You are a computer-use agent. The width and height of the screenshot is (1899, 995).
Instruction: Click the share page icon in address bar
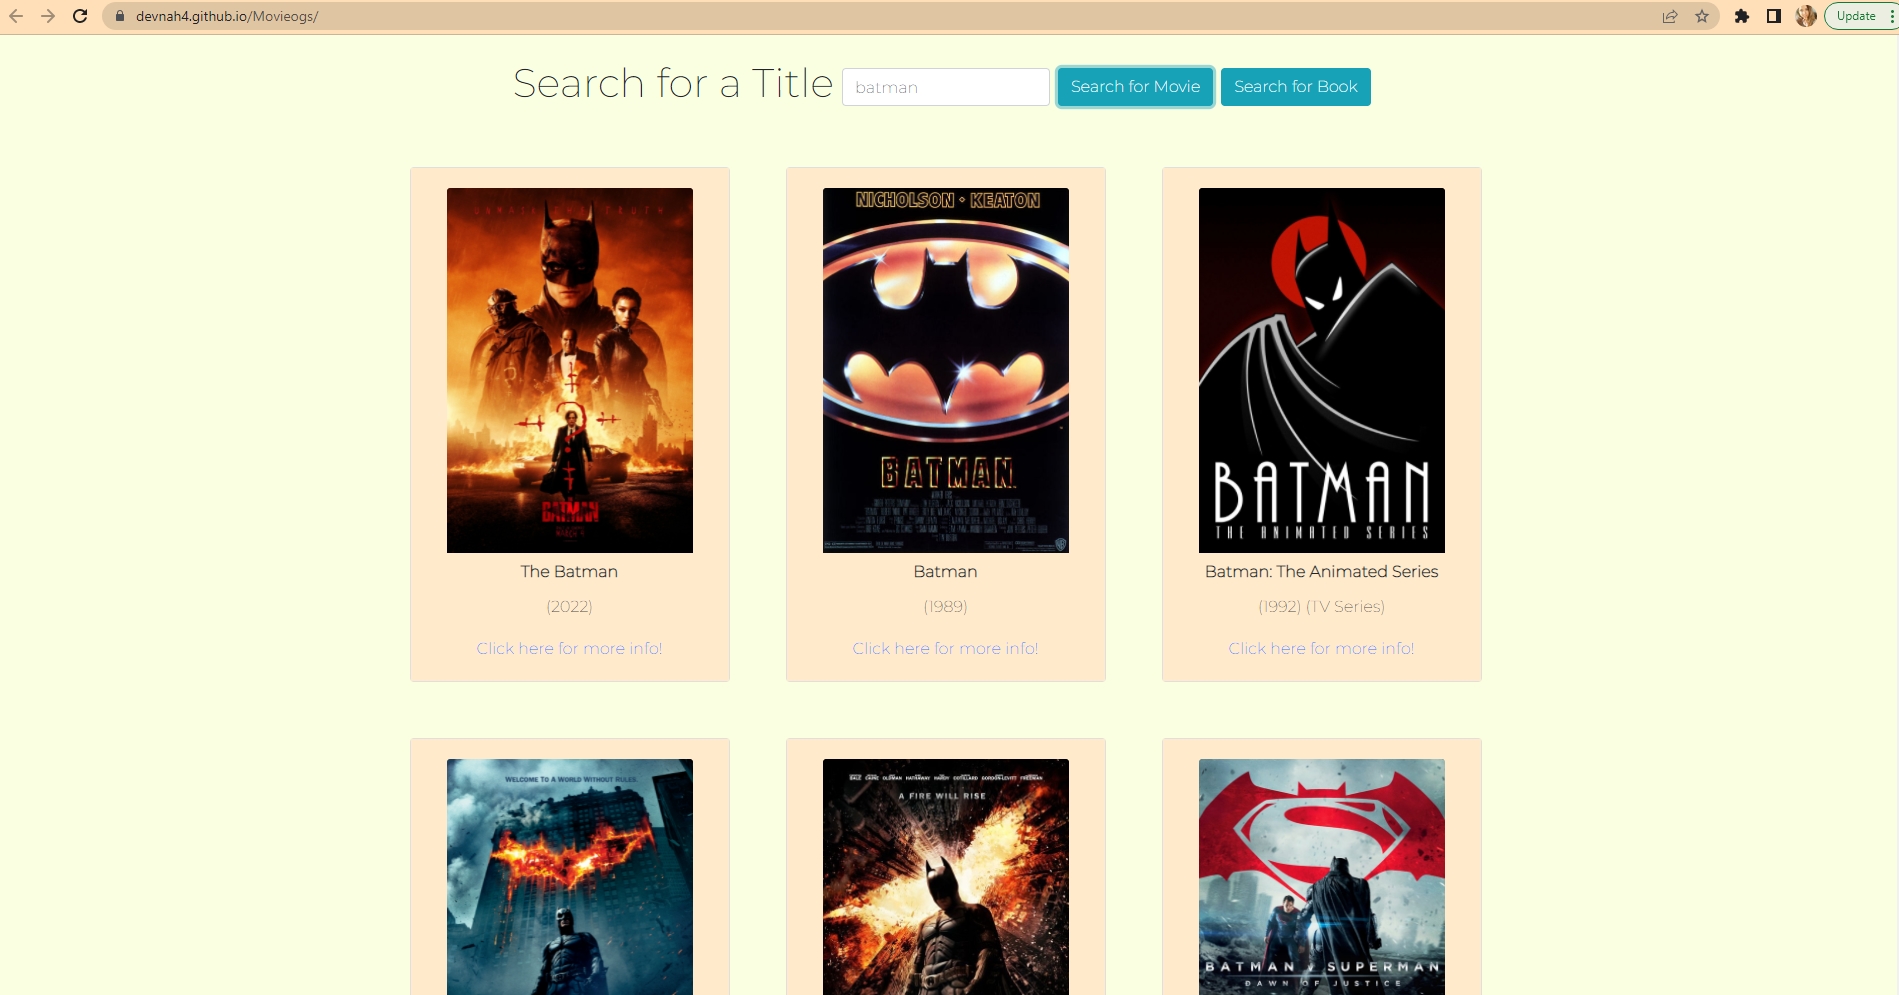pyautogui.click(x=1670, y=16)
